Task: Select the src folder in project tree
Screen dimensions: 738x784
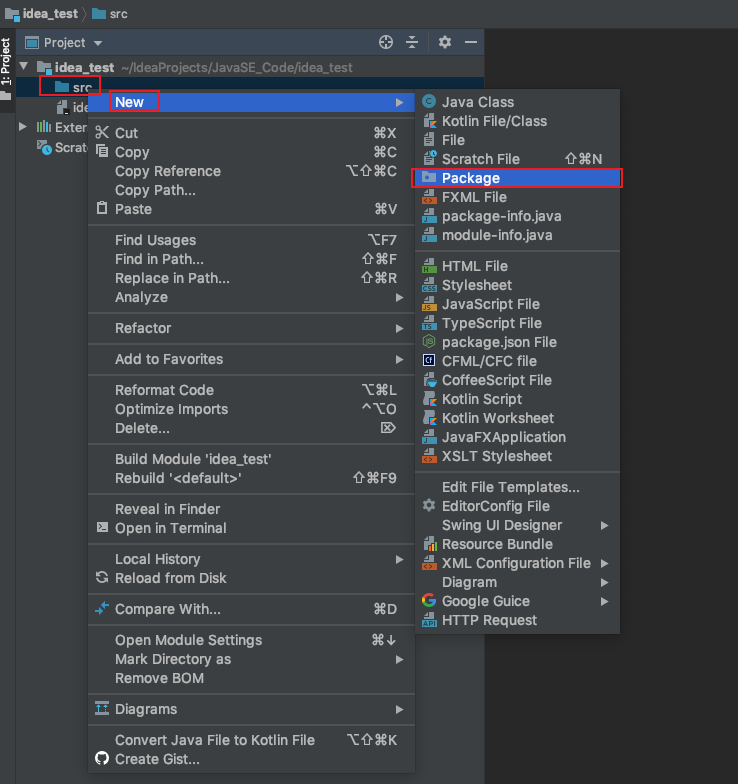Action: tap(73, 87)
